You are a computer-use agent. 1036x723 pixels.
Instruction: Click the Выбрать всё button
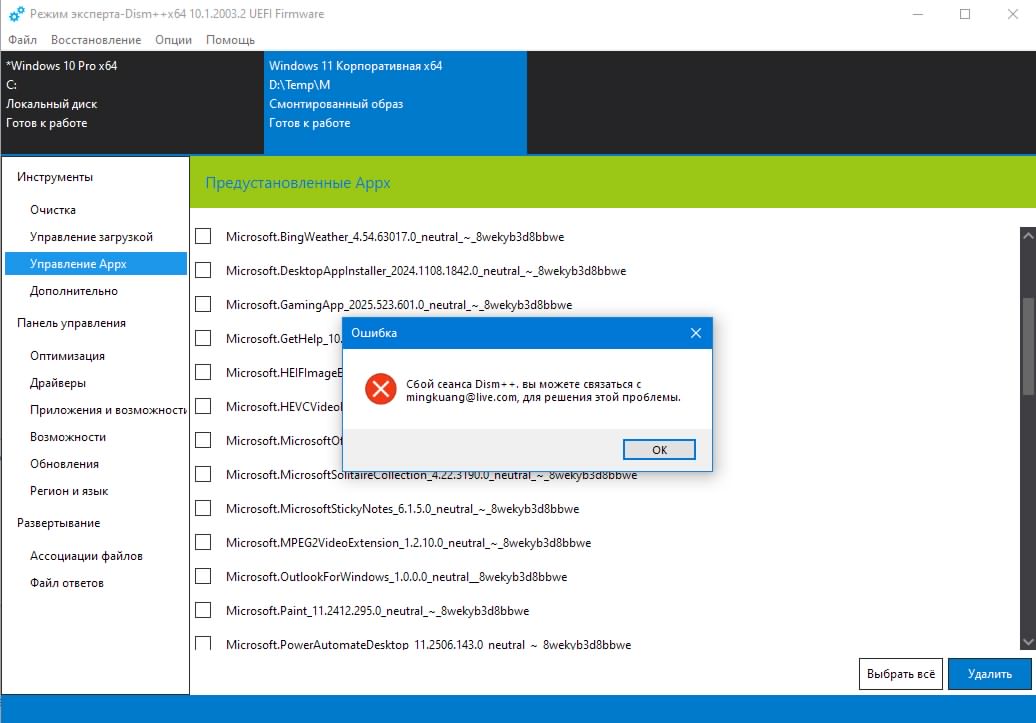[x=900, y=674]
